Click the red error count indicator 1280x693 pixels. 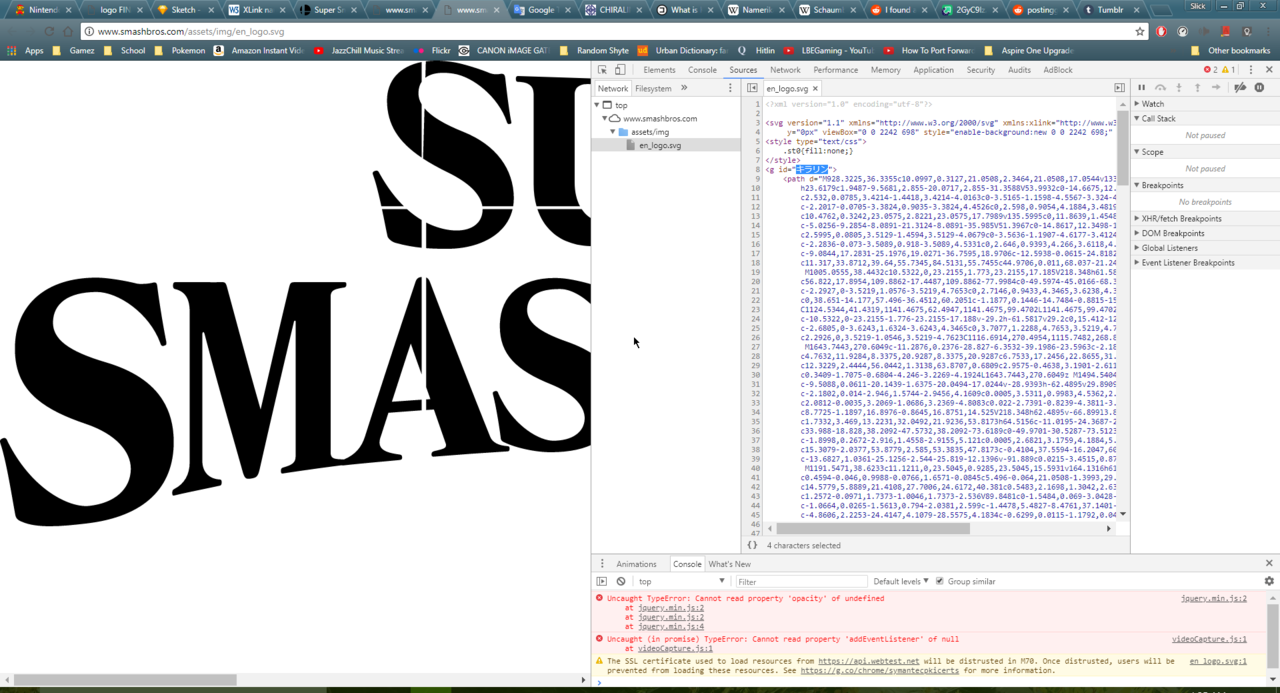1210,70
